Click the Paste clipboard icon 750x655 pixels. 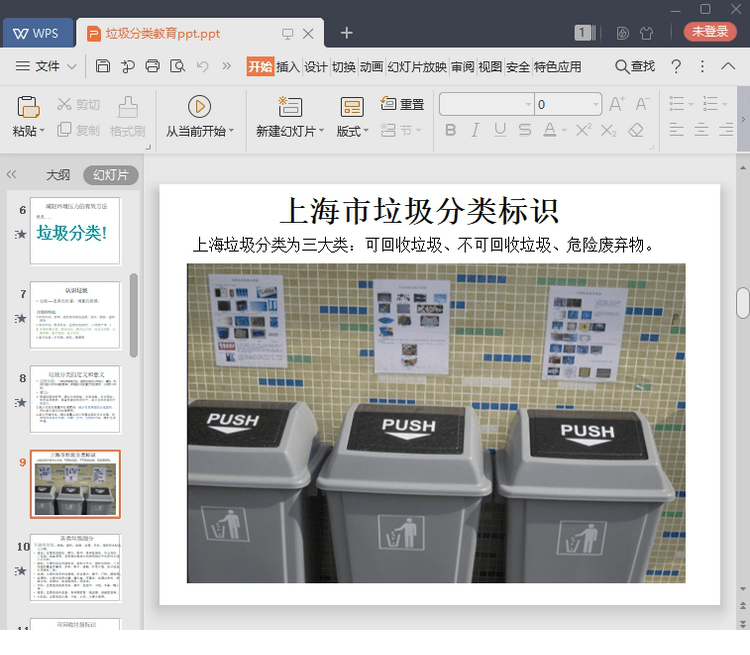pos(28,106)
